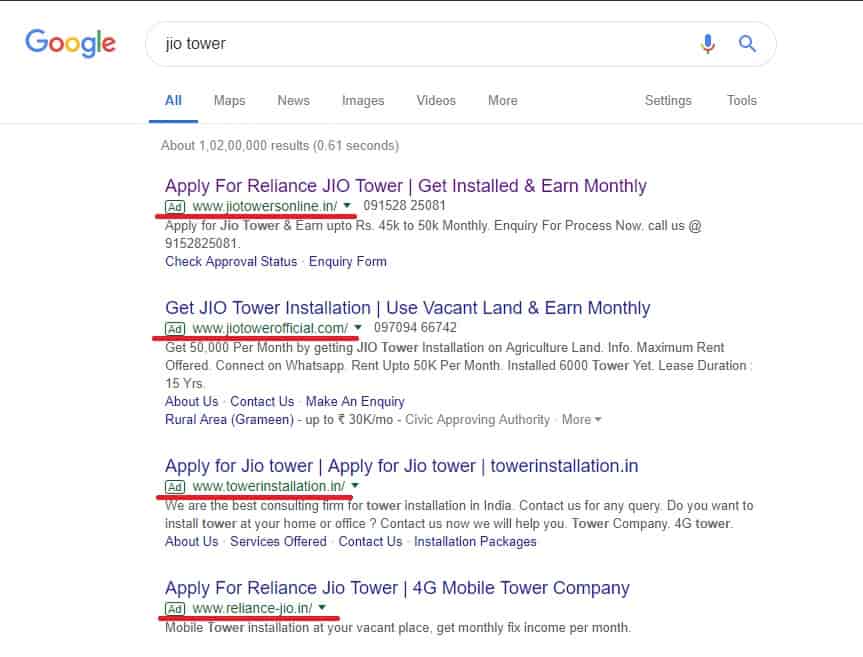Screen dimensions: 863x657
Task: Open the News results tab
Action: 293,100
